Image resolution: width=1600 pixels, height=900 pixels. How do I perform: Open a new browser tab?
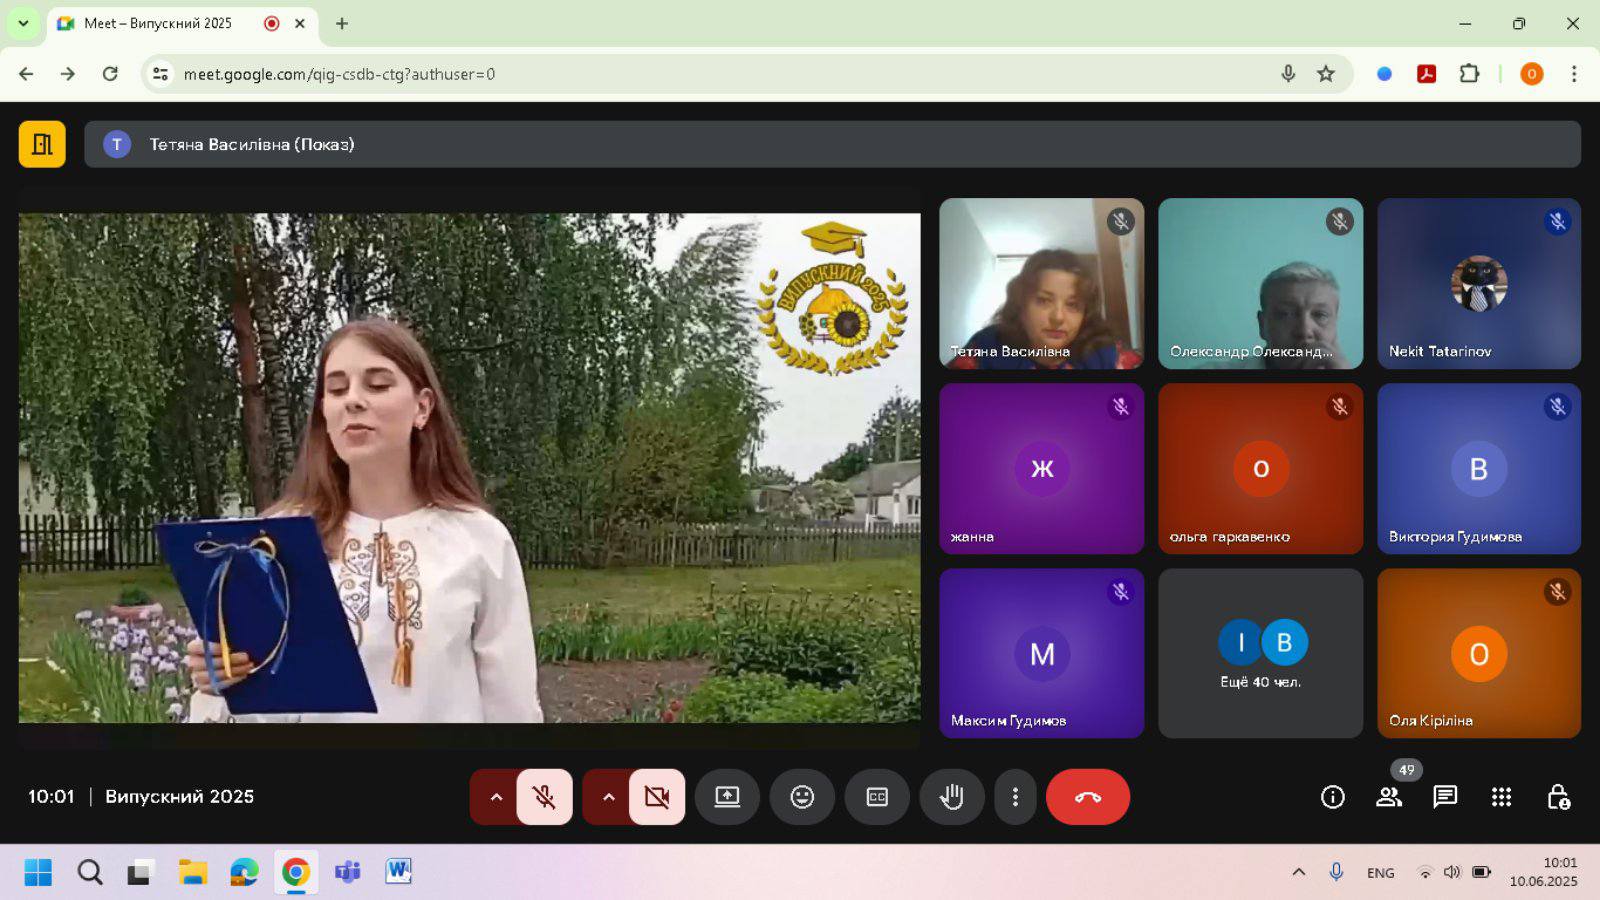342,23
